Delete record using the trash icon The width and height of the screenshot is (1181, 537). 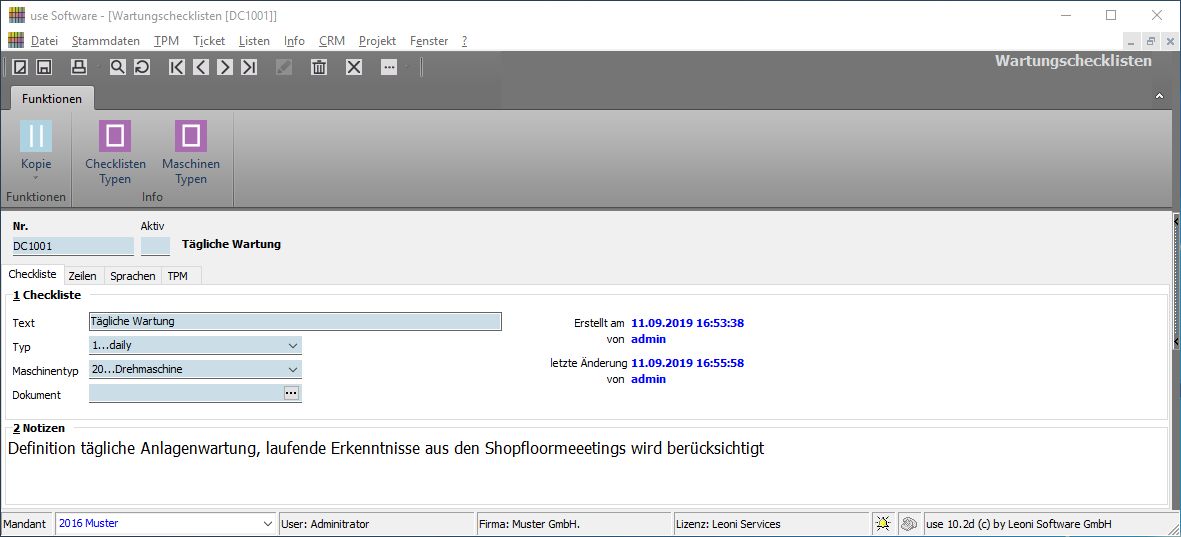(x=319, y=67)
